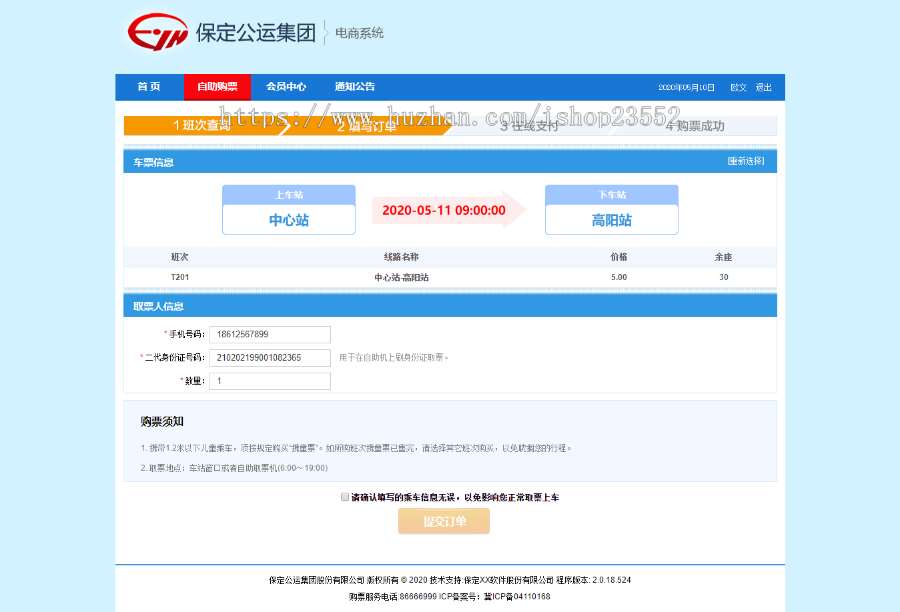Open the 通知公告 announcements menu
The image size is (900, 612).
tap(356, 87)
